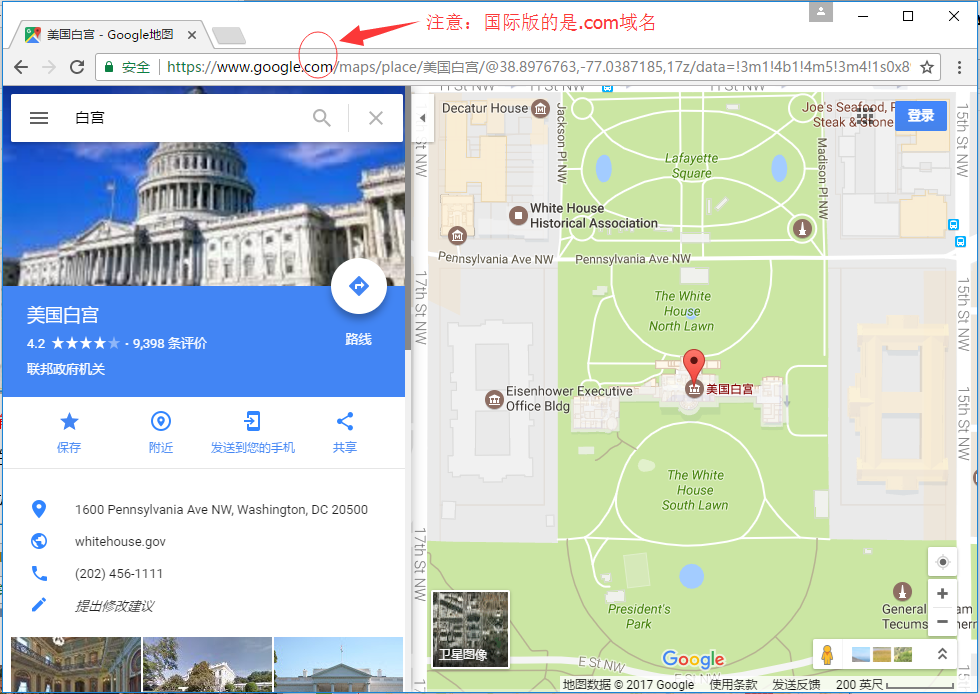This screenshot has height=694, width=980.
Task: Click 发送到您的手机 icon
Action: point(252,421)
